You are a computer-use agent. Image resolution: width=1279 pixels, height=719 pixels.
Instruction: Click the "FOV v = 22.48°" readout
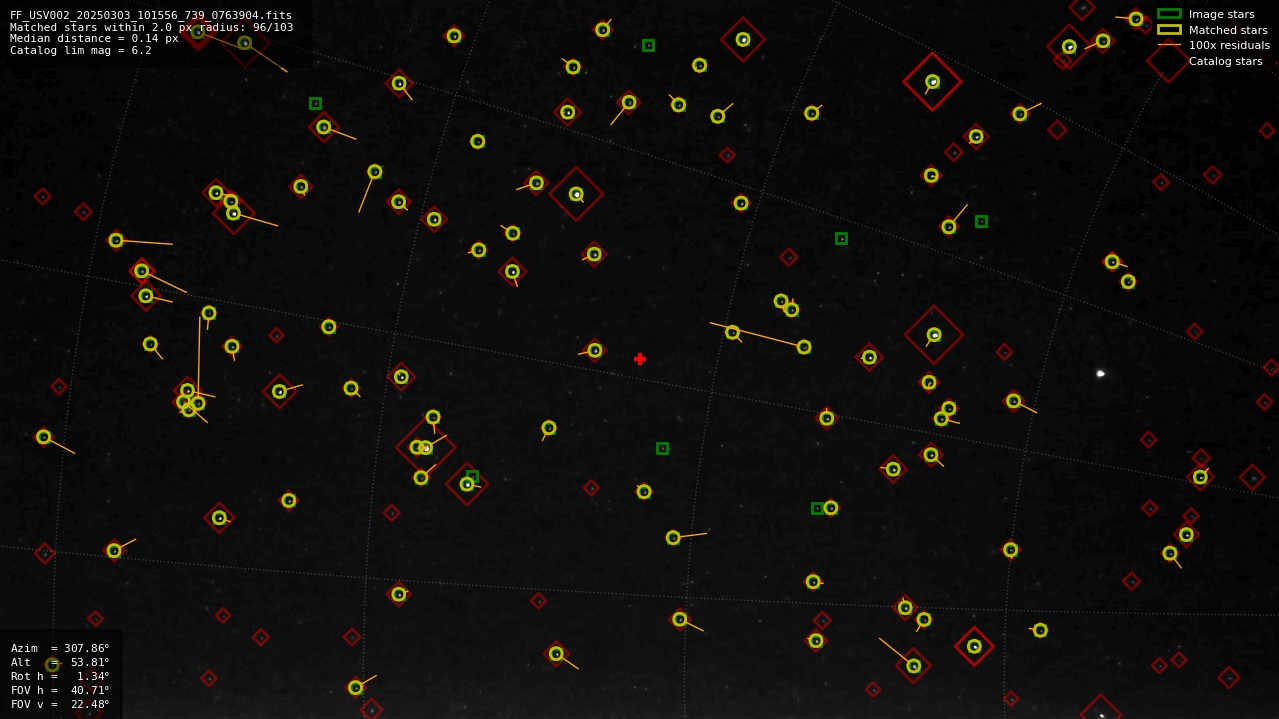coord(60,704)
